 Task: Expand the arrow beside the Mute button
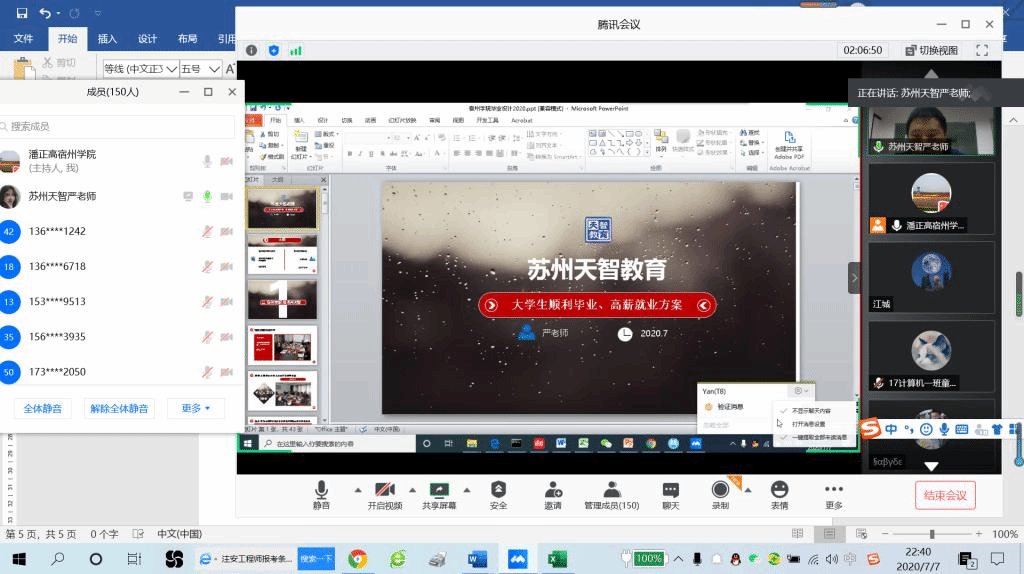(357, 489)
